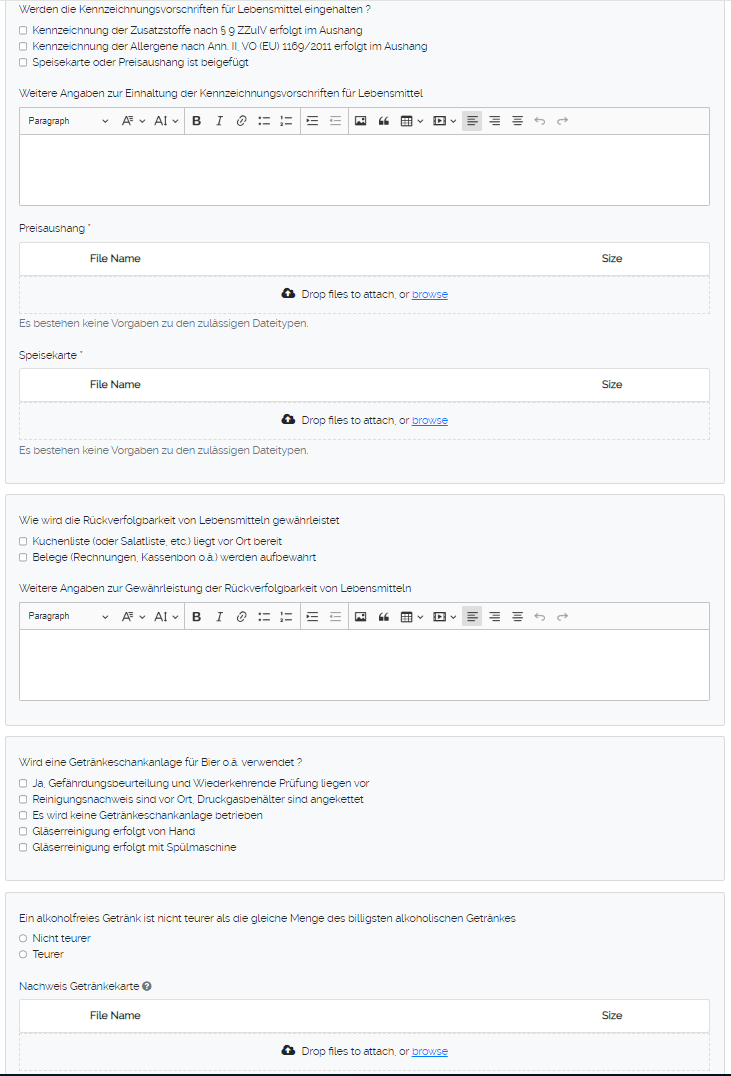This screenshot has height=1076, width=731.
Task: Open the font size dropdown in the editor
Action: pyautogui.click(x=131, y=120)
